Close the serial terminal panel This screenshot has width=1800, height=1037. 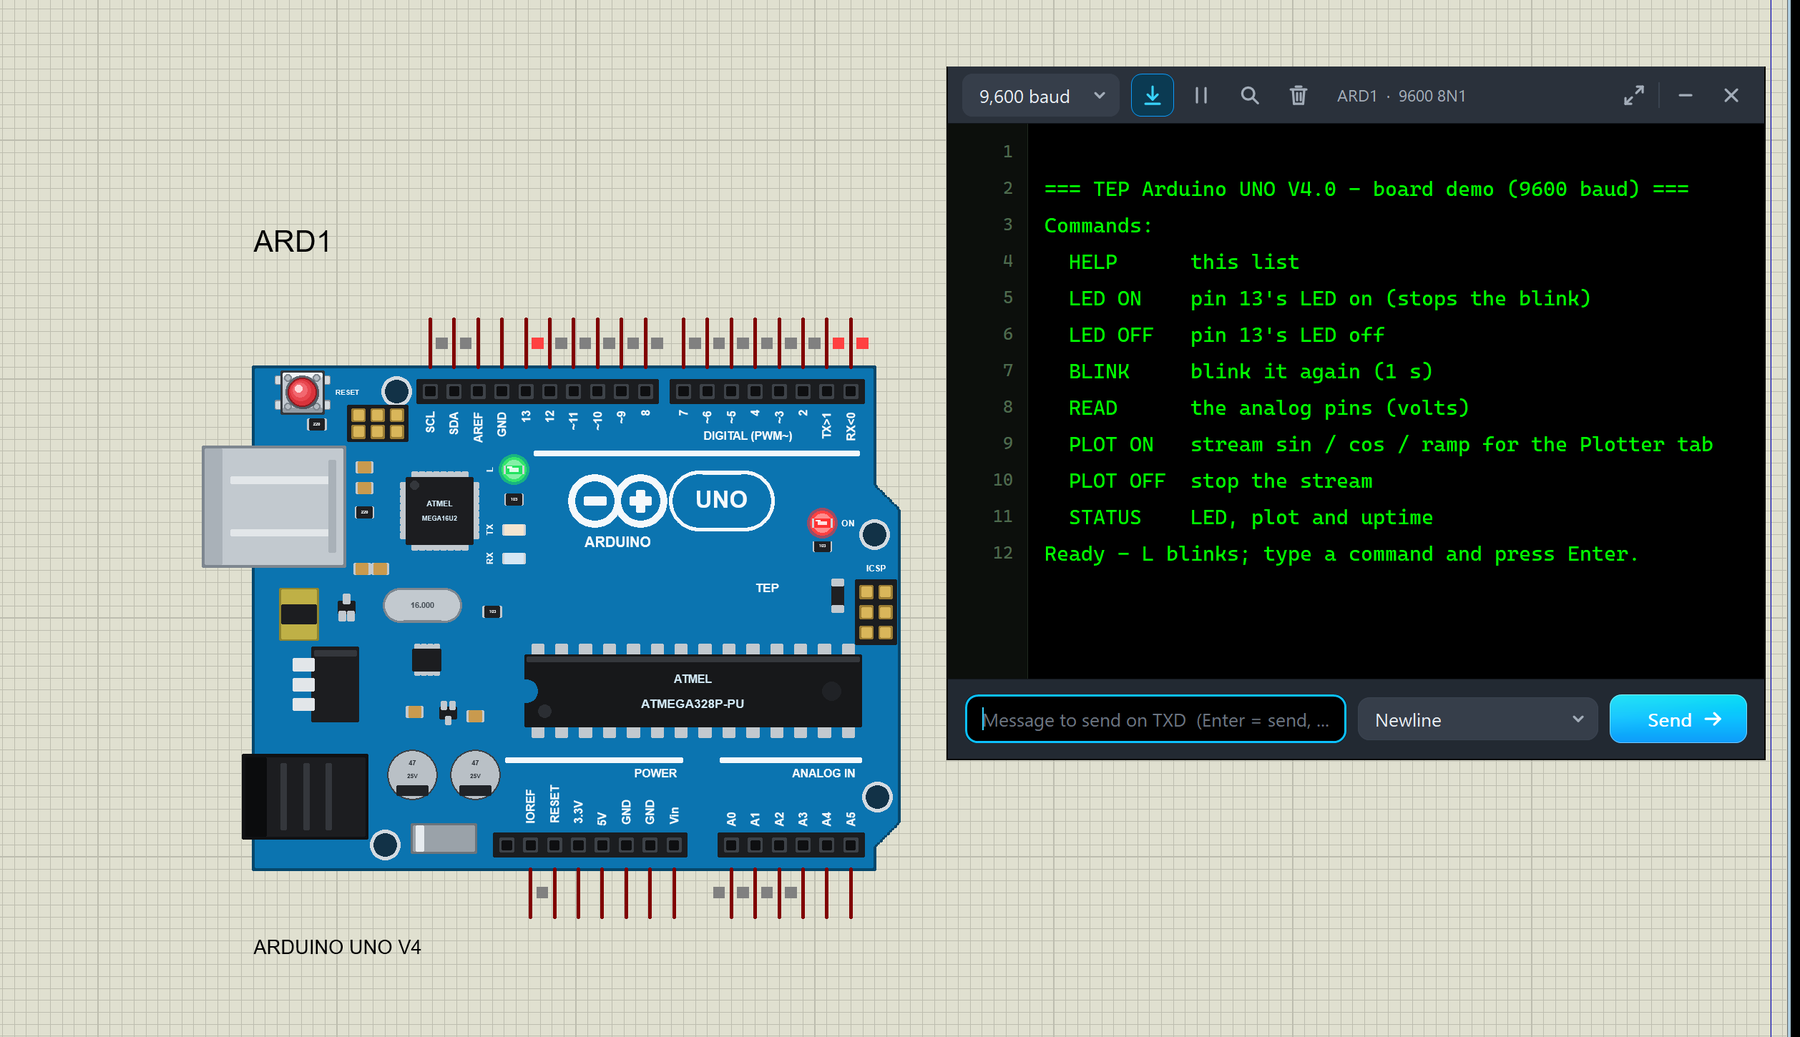(1731, 96)
